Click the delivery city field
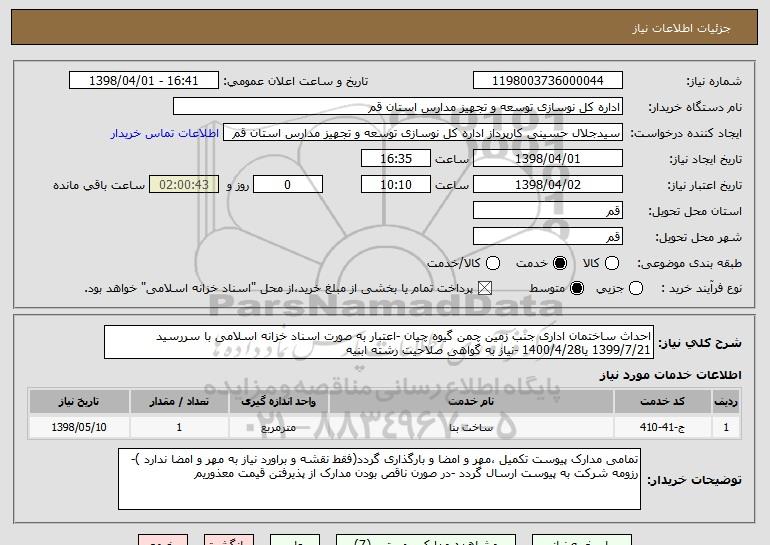770x545 pixels. click(x=548, y=236)
